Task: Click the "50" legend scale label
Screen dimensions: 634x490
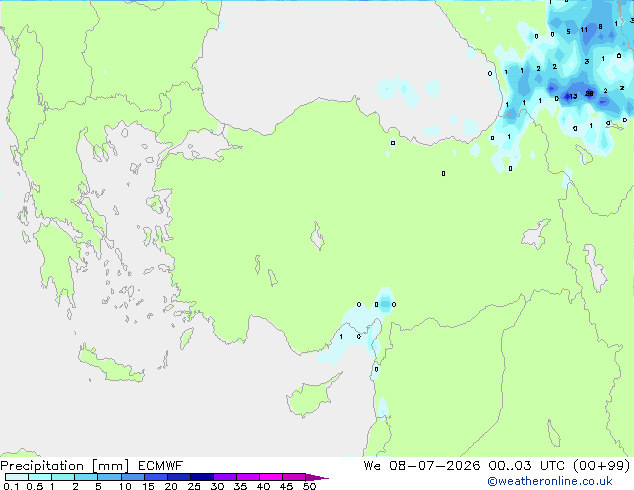Action: [x=309, y=486]
